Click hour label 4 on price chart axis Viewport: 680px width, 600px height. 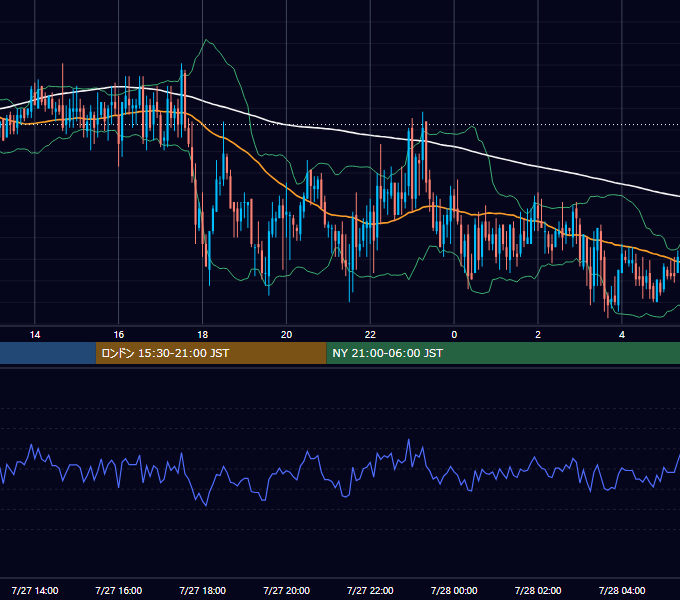point(622,335)
